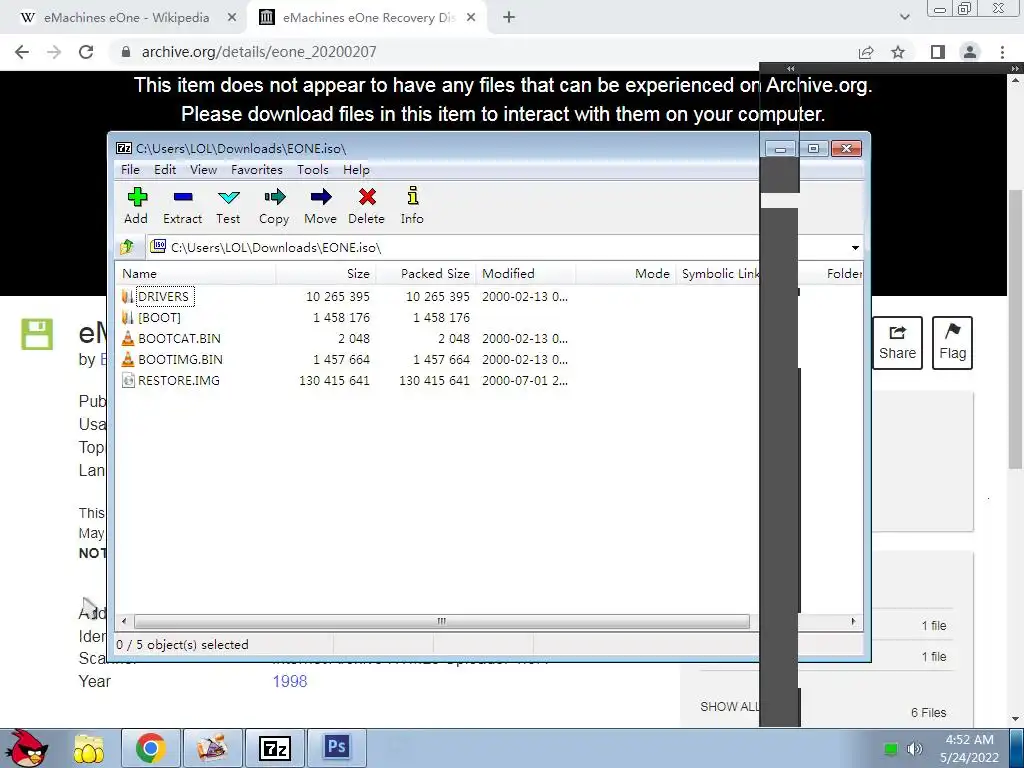Open Chrome from the taskbar
The height and width of the screenshot is (768, 1024).
click(x=151, y=748)
